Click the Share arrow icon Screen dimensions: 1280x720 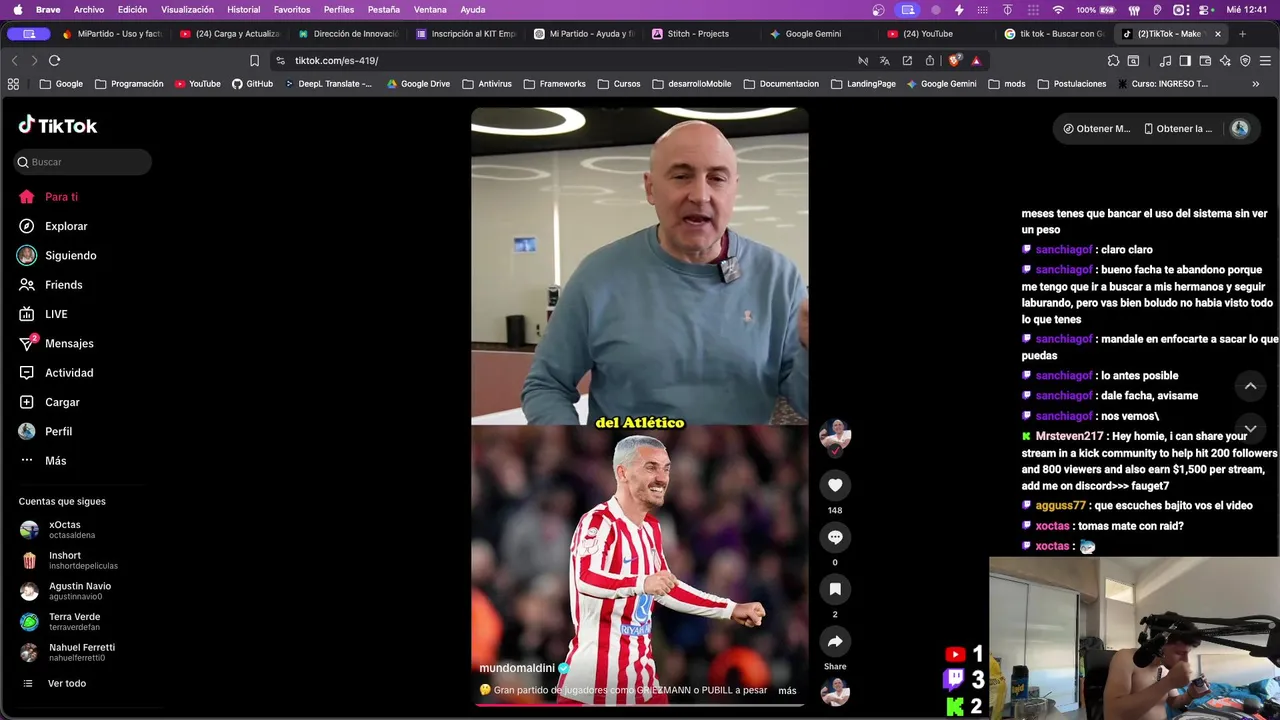pyautogui.click(x=835, y=641)
